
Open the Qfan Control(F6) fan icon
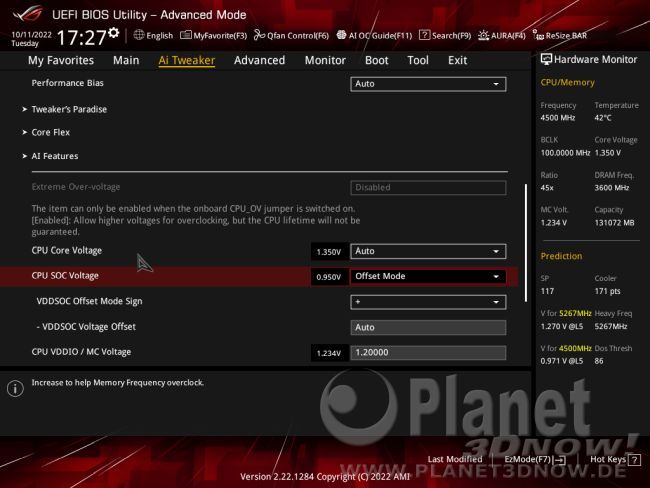coord(259,35)
